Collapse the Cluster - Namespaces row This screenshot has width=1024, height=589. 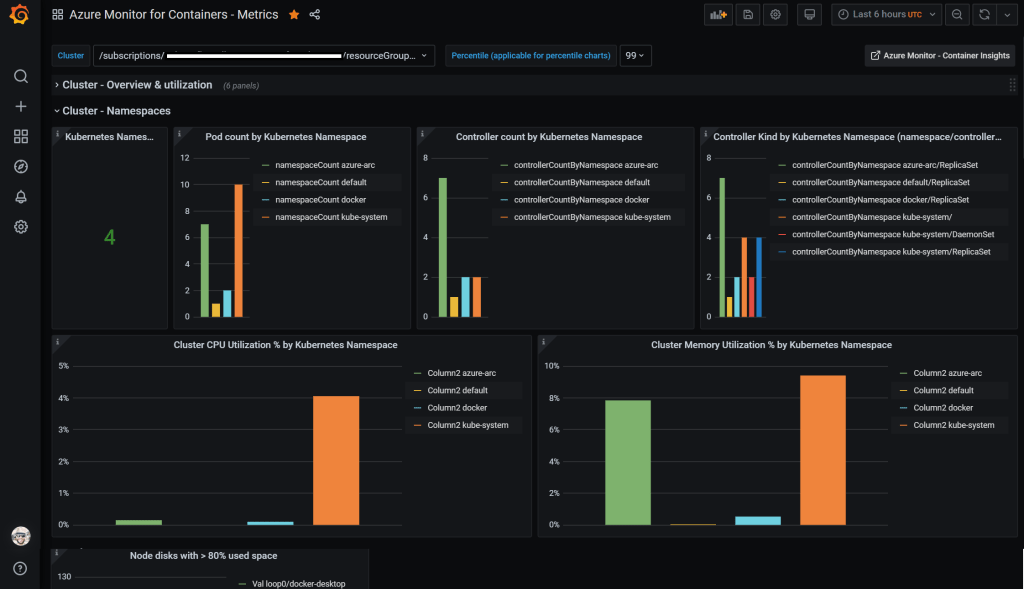116,111
